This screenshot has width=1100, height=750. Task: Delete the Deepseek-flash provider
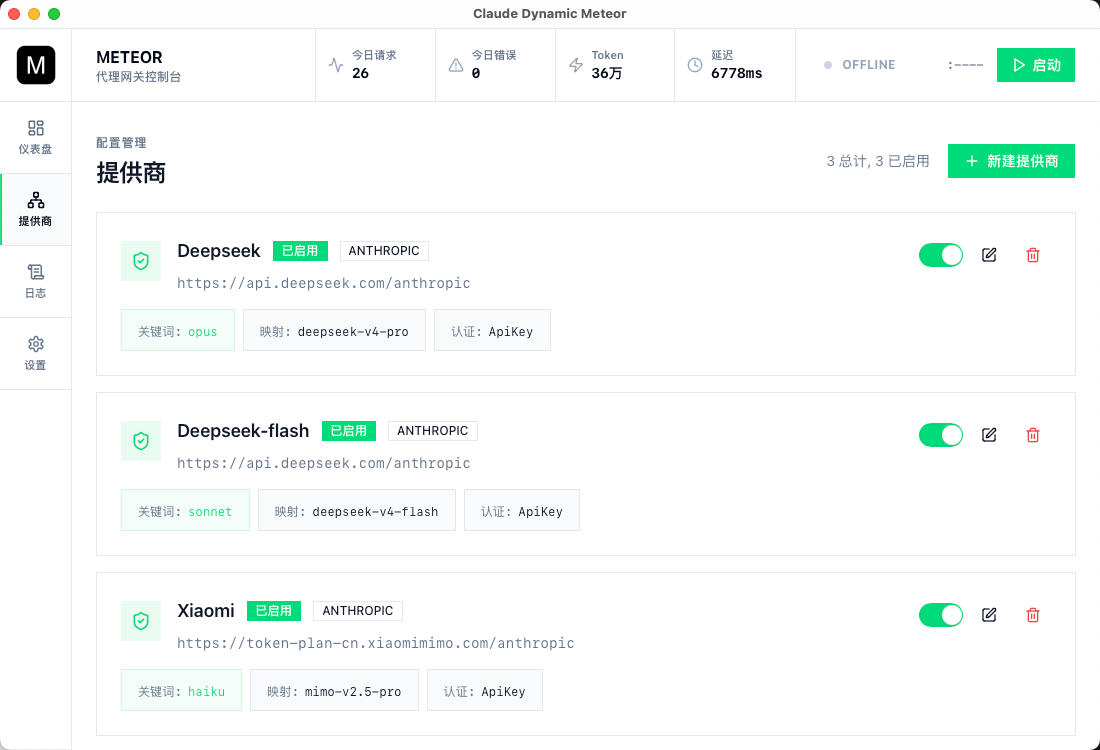click(x=1033, y=435)
